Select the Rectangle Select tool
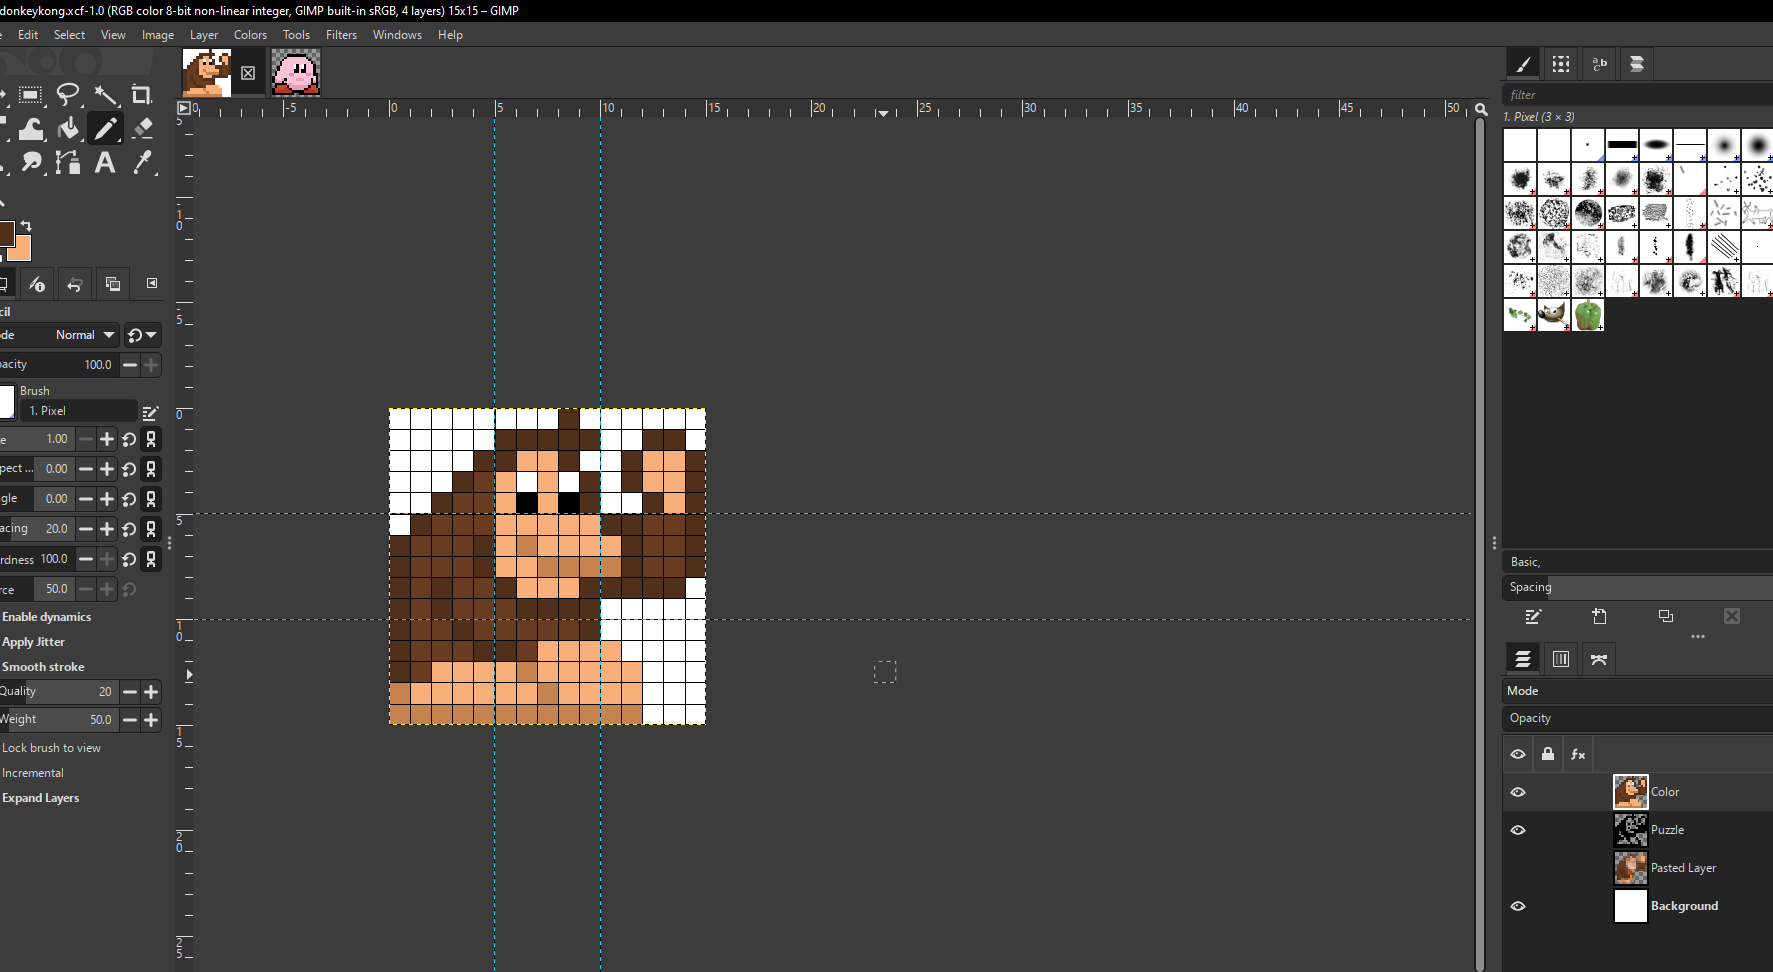This screenshot has width=1773, height=972. pyautogui.click(x=30, y=96)
